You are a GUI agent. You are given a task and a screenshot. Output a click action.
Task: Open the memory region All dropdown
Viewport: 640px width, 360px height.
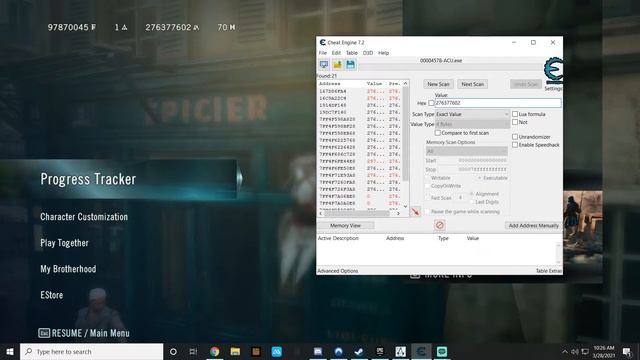pyautogui.click(x=467, y=151)
